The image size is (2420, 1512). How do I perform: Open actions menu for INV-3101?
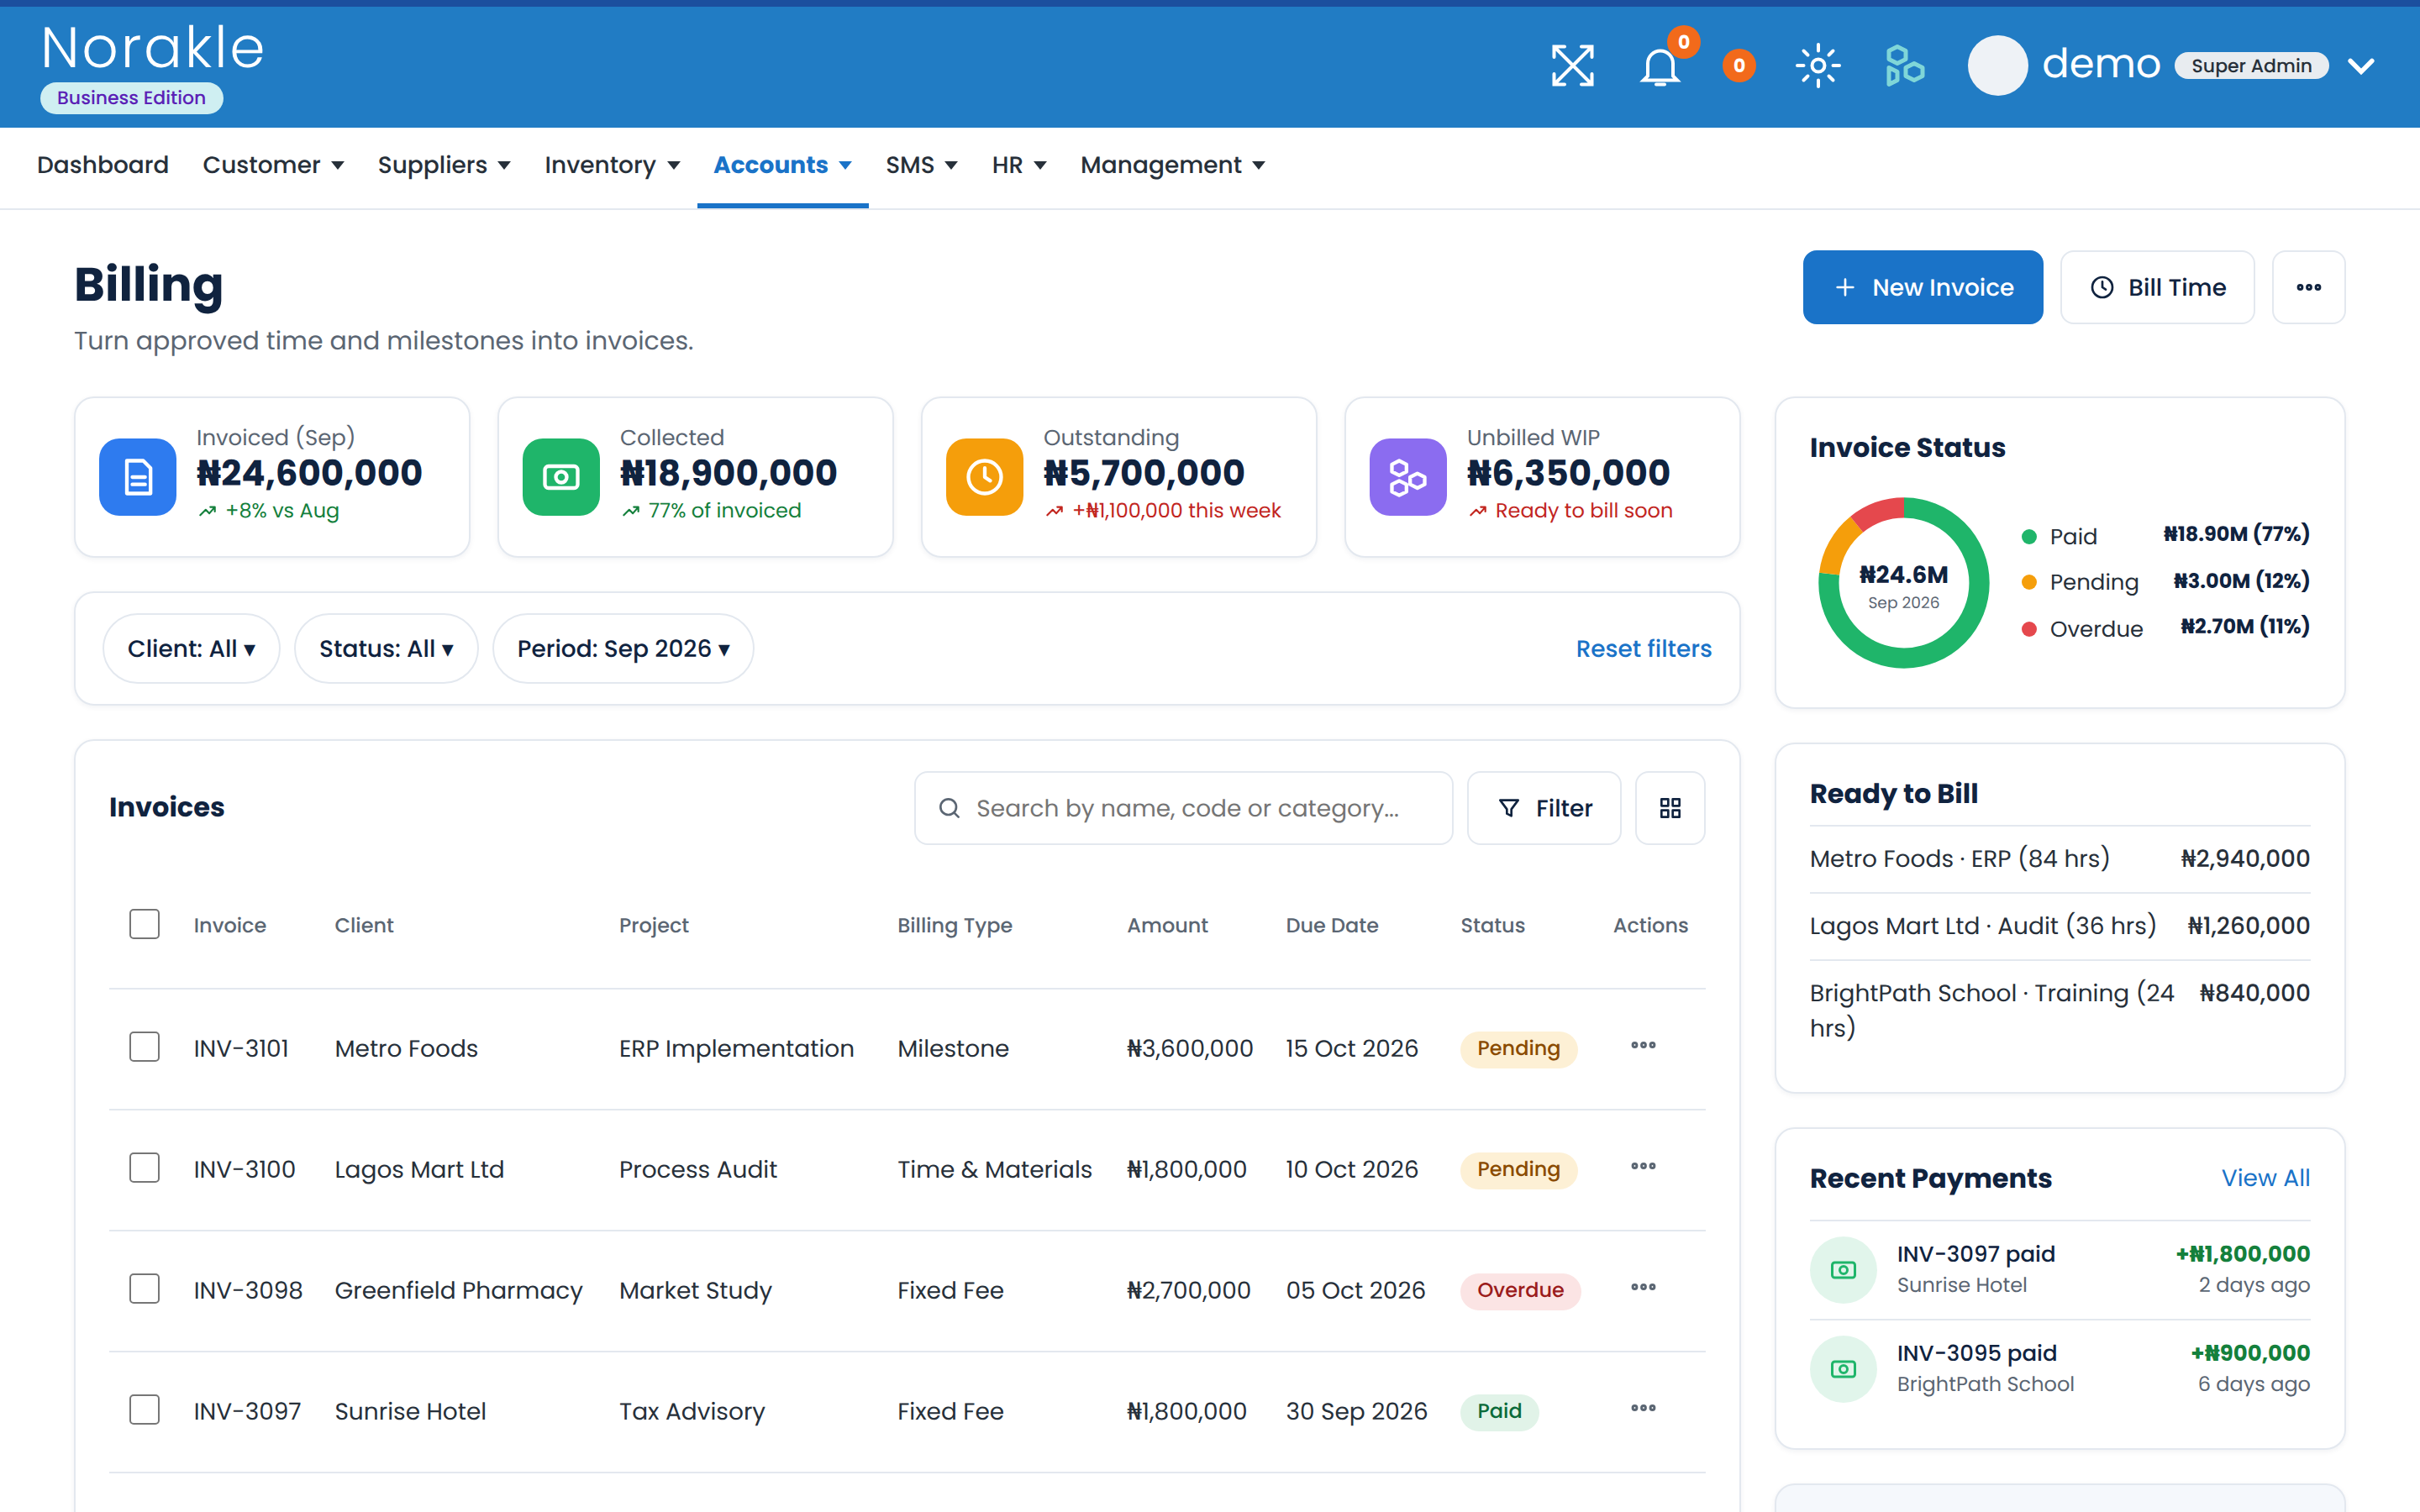pyautogui.click(x=1643, y=1046)
